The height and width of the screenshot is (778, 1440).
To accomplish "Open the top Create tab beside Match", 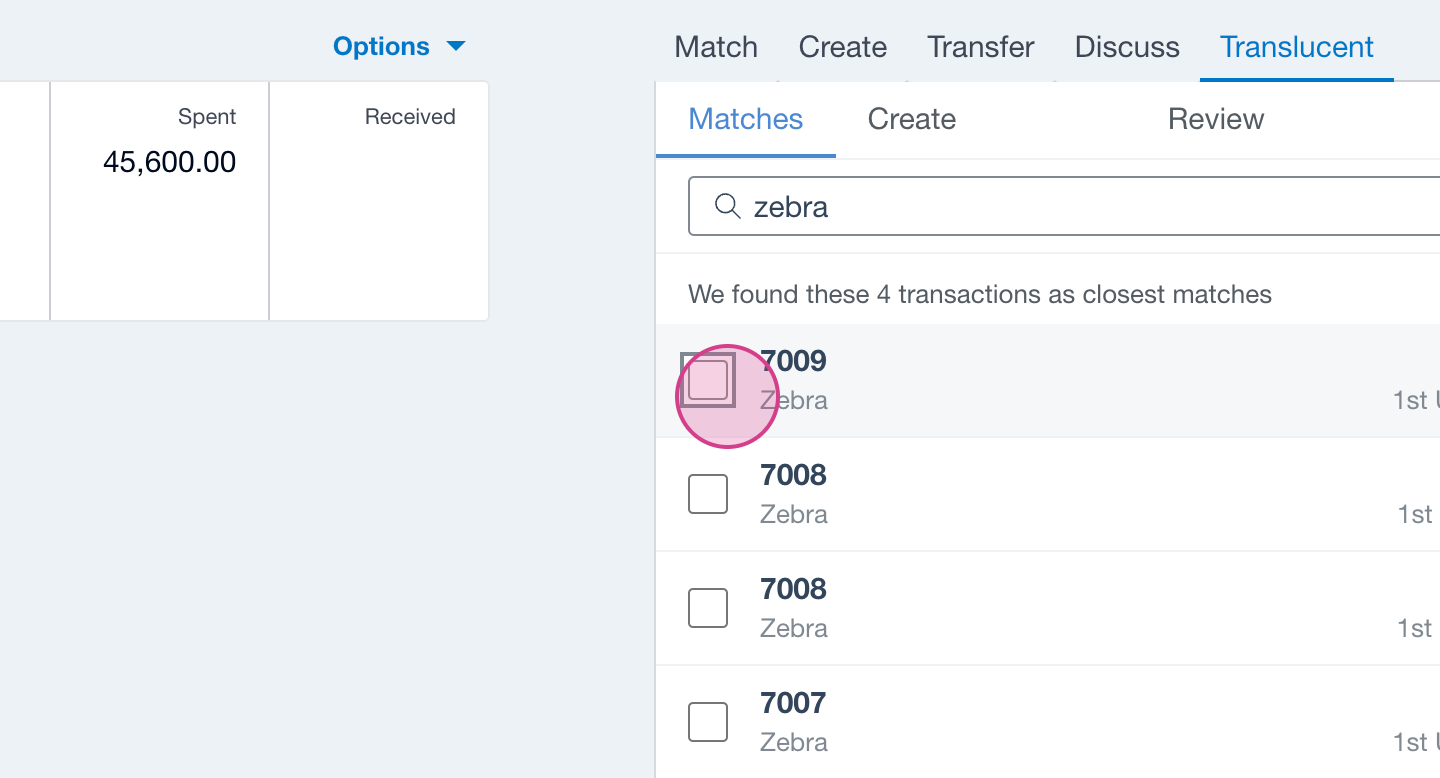I will 842,47.
